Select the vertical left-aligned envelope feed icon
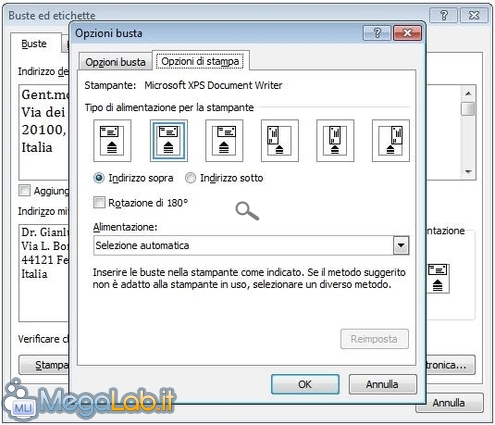Screen dimensions: 495x425 pyautogui.click(x=280, y=141)
